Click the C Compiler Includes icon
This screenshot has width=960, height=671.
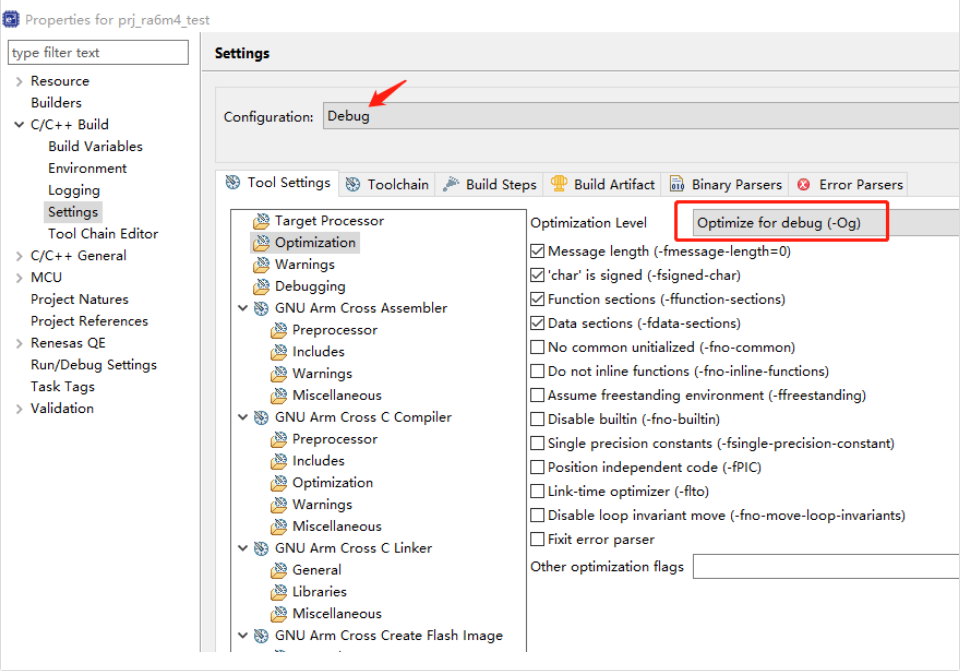click(279, 460)
